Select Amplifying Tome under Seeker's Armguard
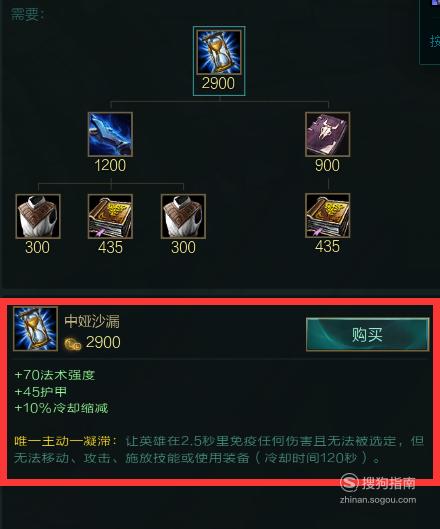This screenshot has width=440, height=529. coord(110,216)
